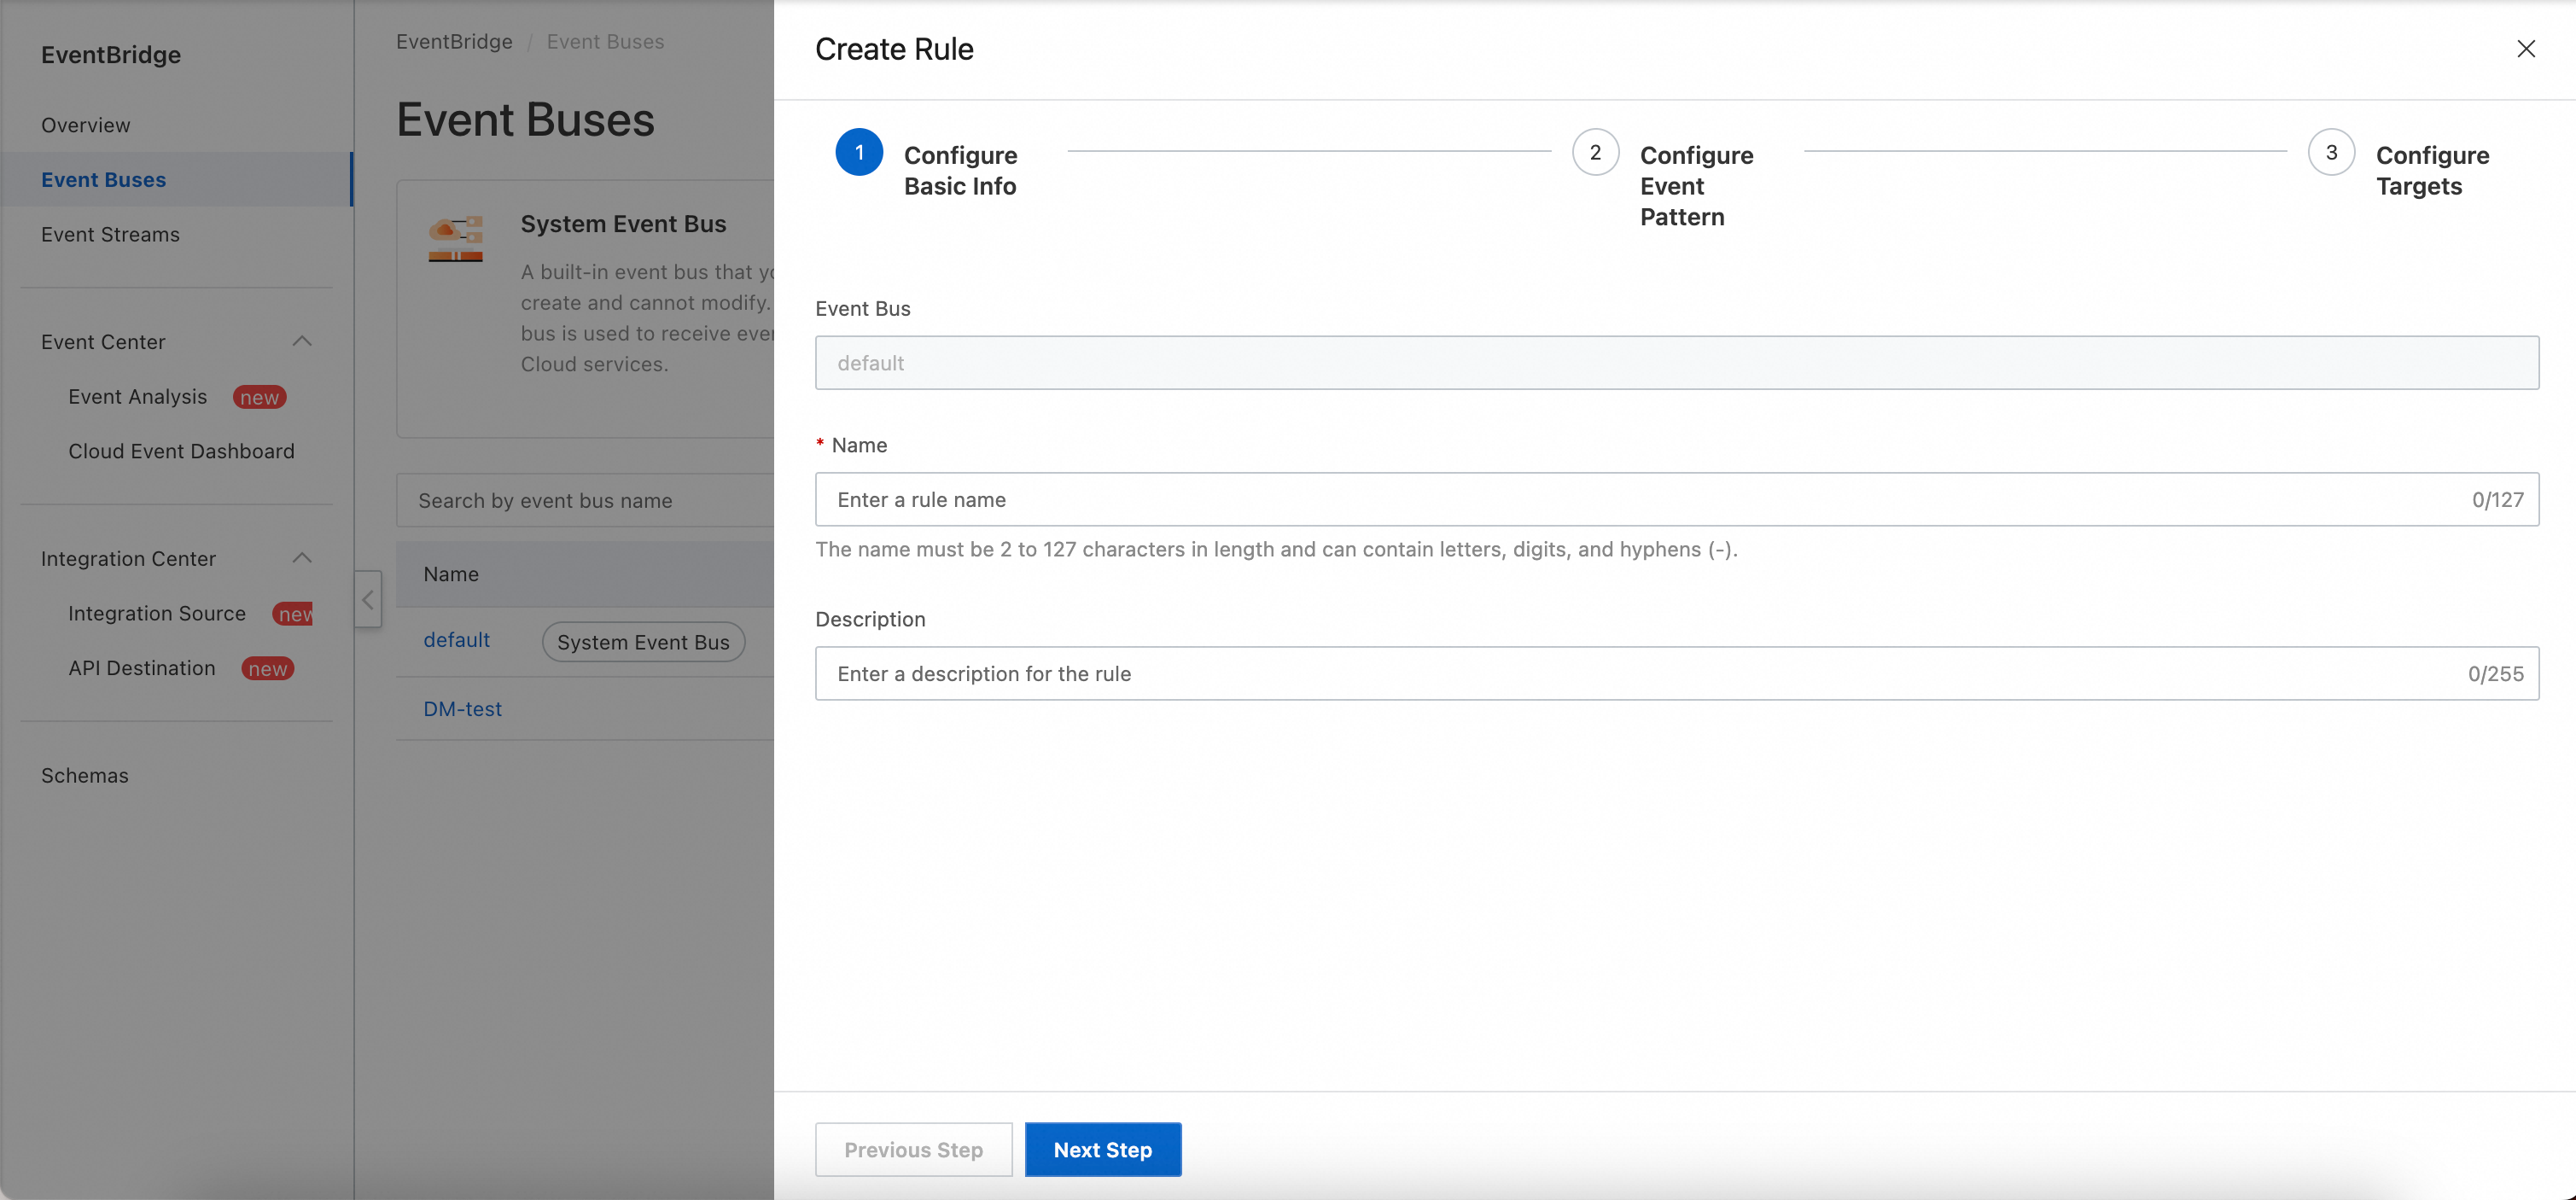2576x1200 pixels.
Task: Open the default event bus link
Action: coord(456,640)
